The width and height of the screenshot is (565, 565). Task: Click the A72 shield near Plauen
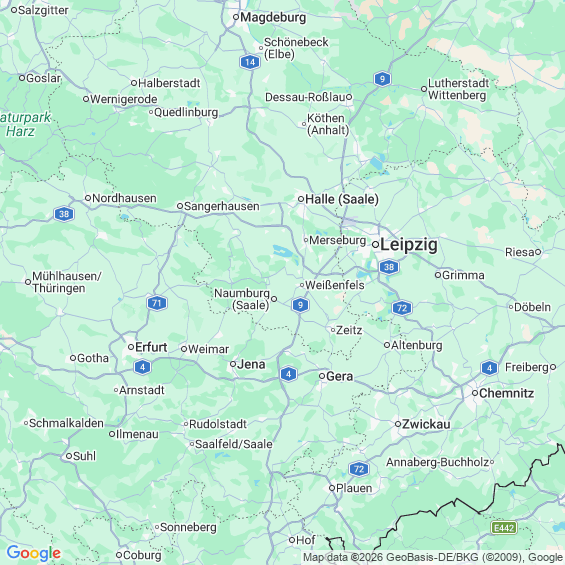359,469
